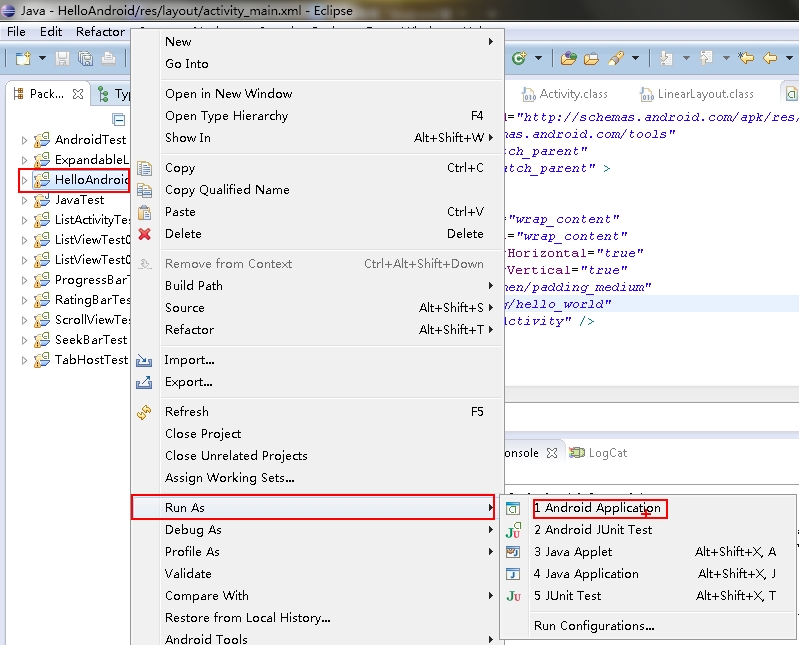Switch to the LogCat tab

tap(607, 453)
